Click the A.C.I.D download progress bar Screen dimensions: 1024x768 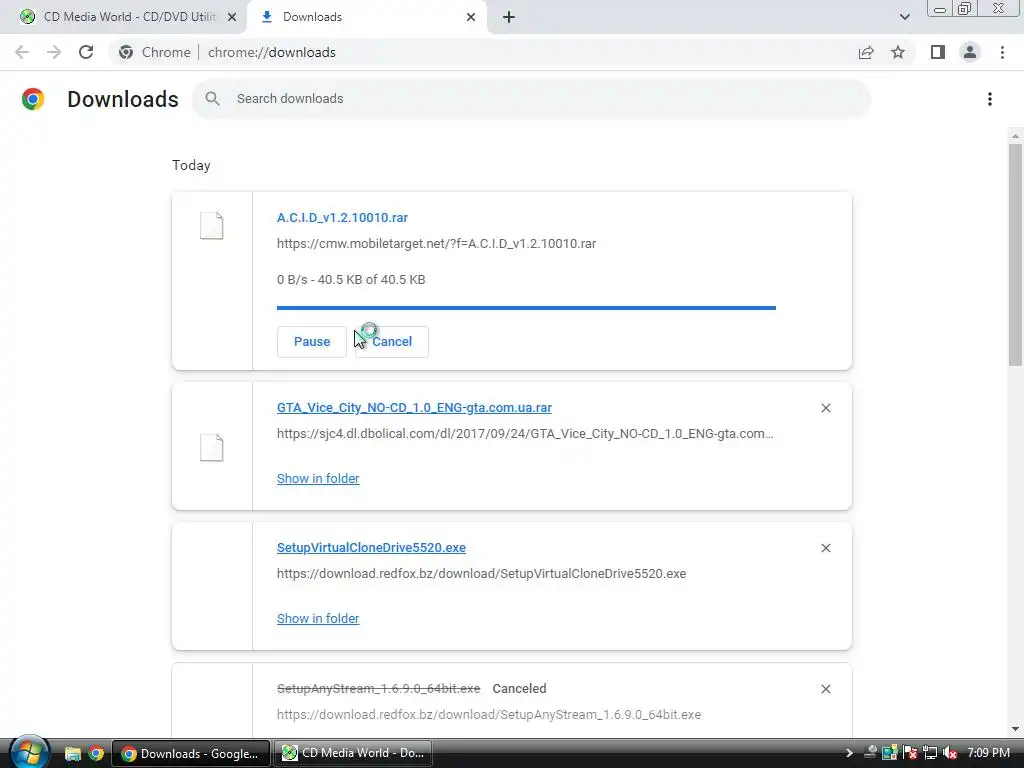[526, 308]
